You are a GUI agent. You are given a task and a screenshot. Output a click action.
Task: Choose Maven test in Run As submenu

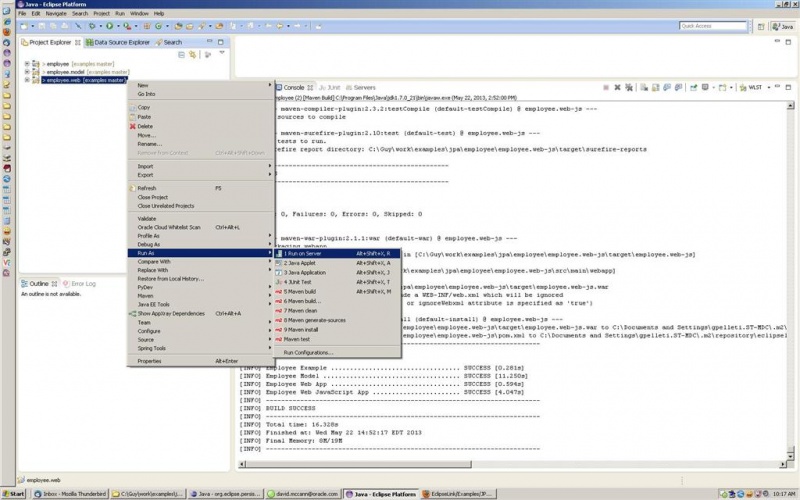coord(337,339)
